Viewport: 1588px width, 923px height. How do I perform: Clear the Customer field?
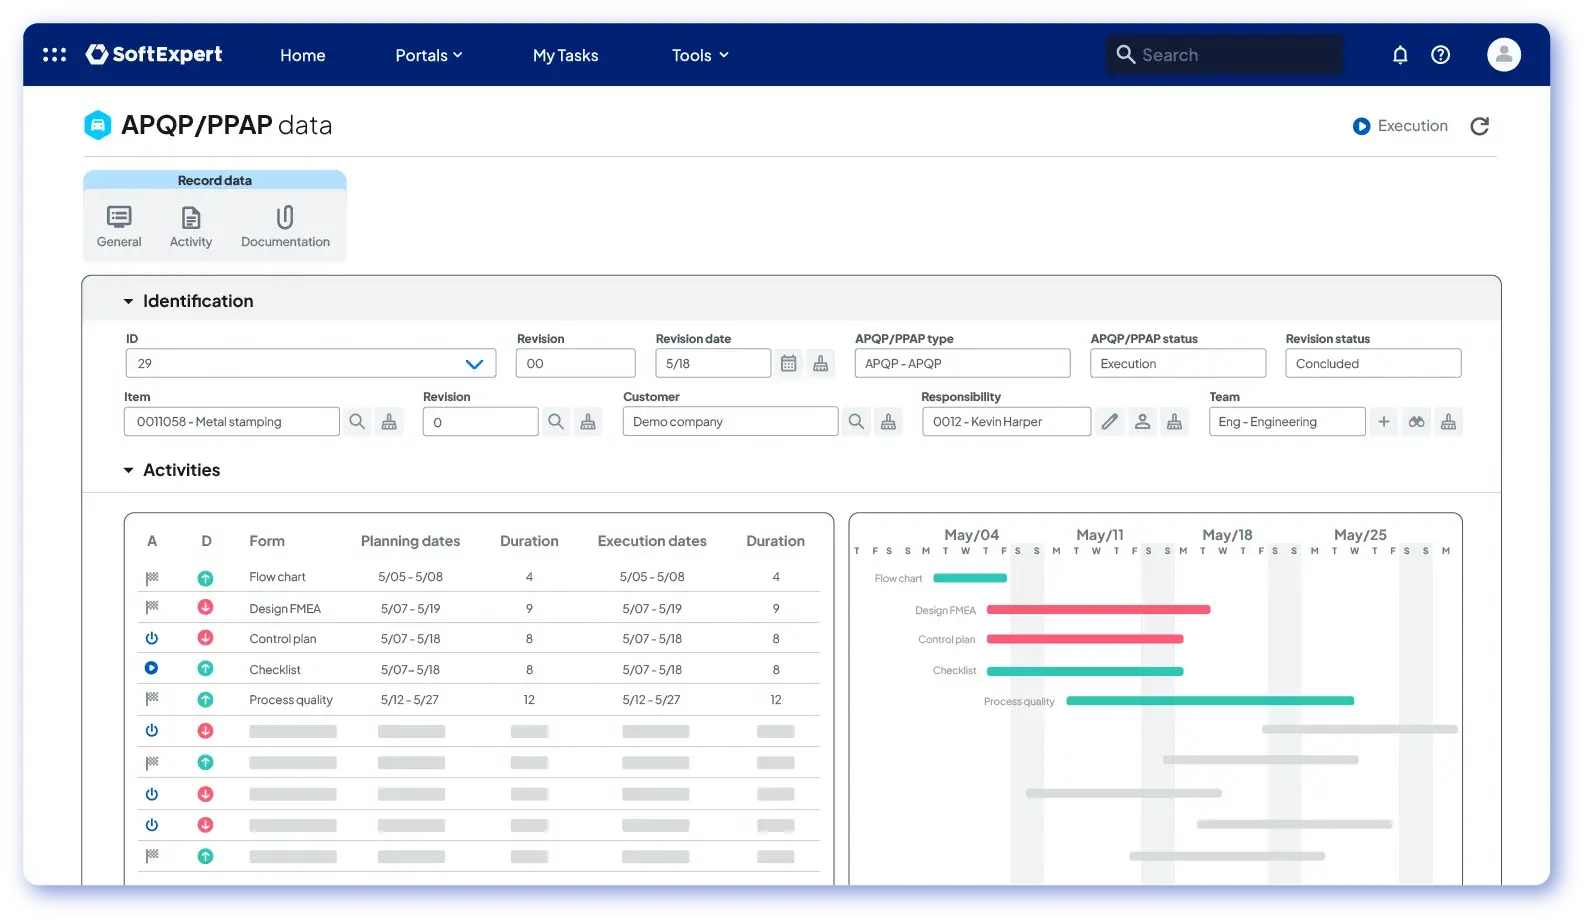[888, 422]
